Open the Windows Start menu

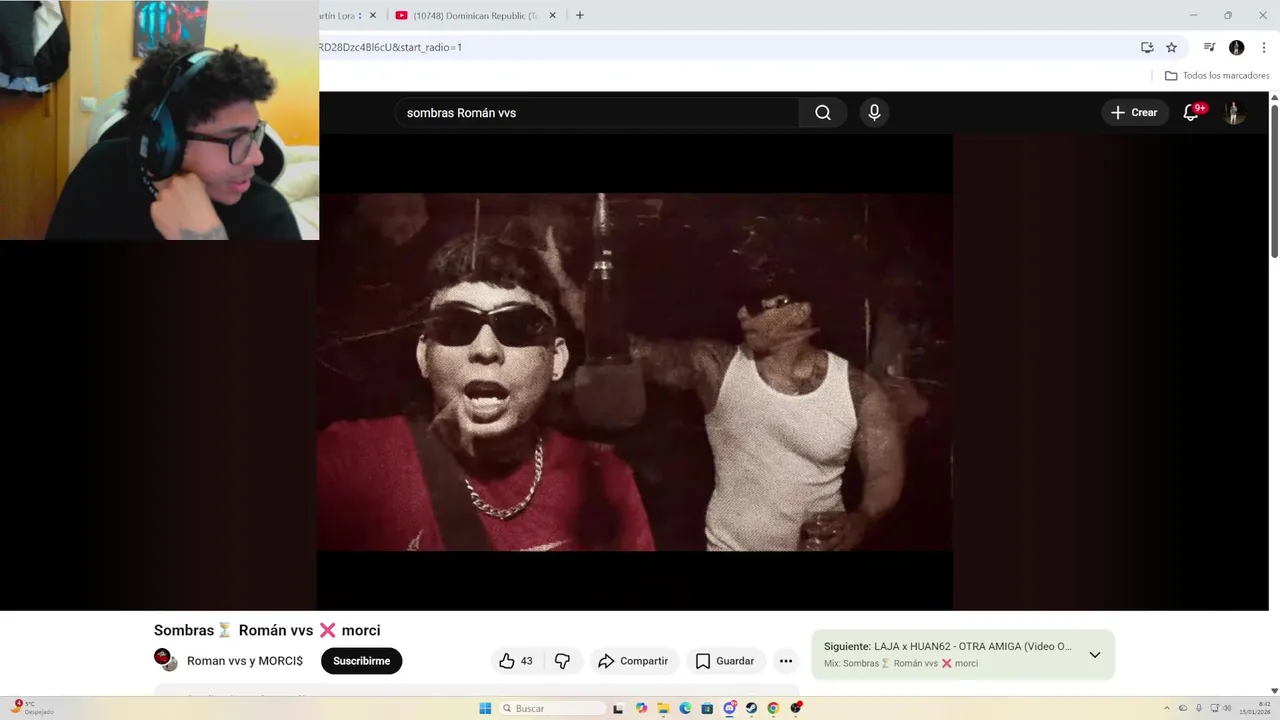tap(485, 708)
